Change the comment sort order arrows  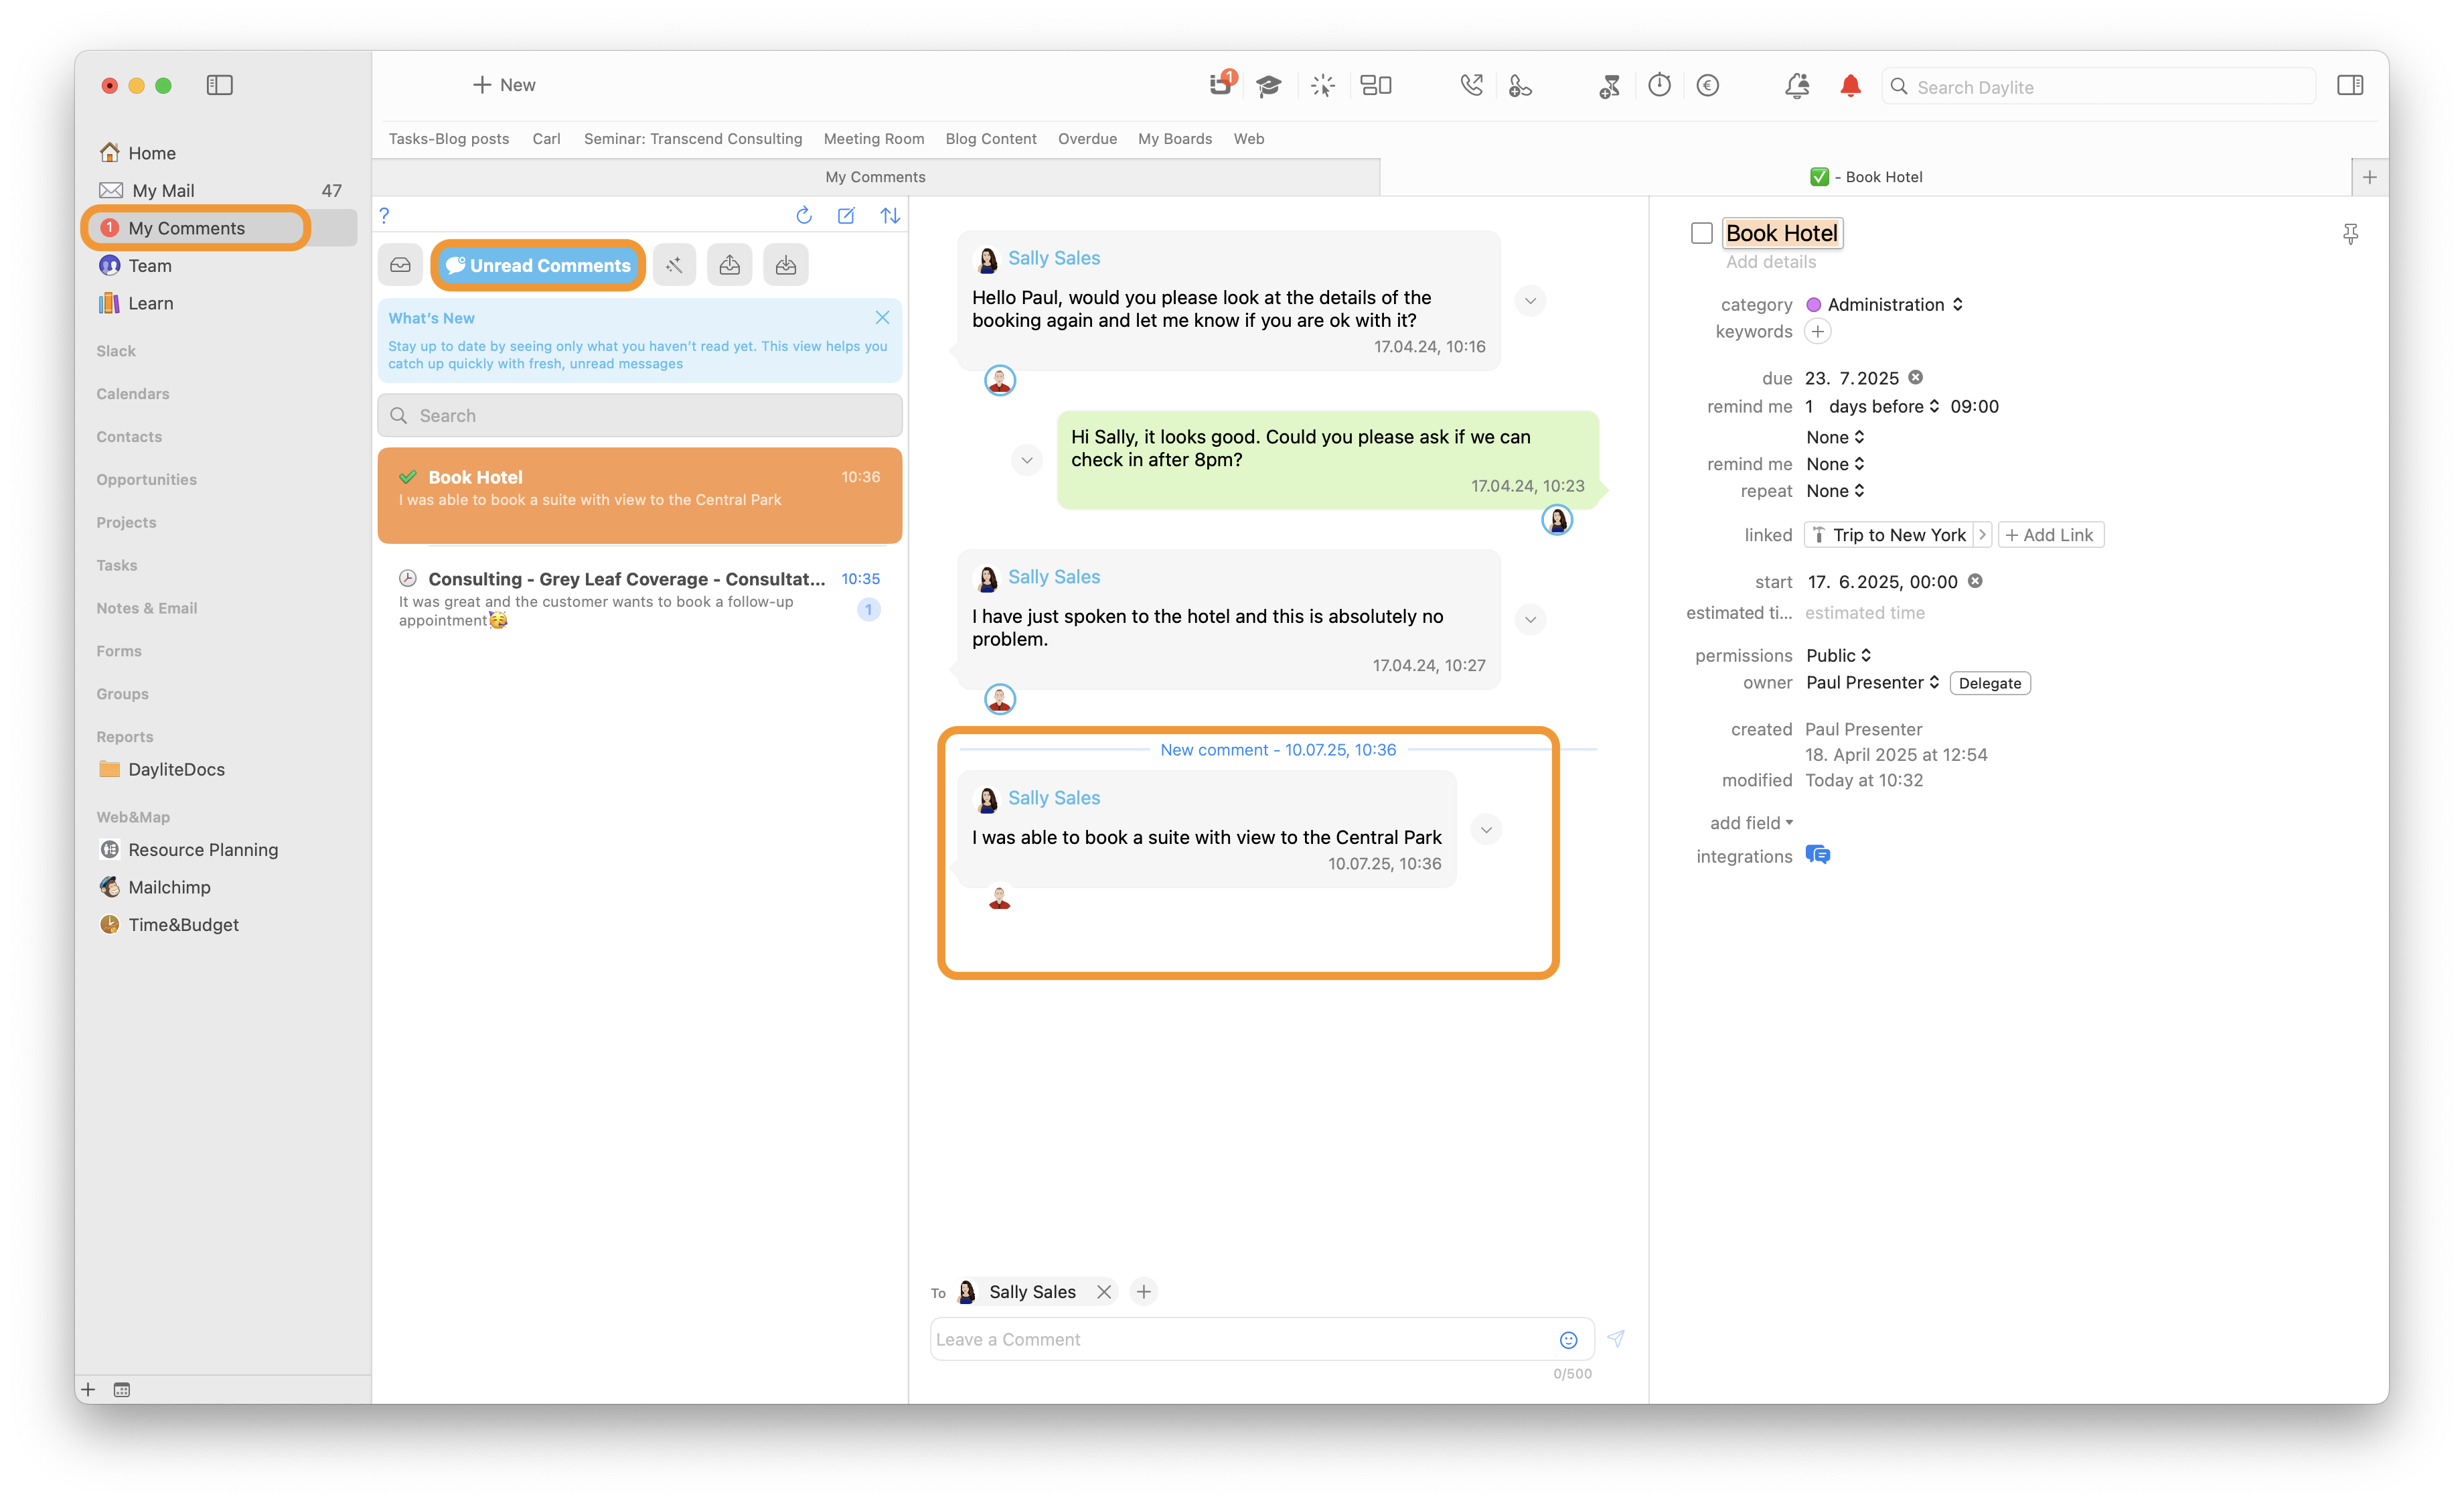tap(890, 215)
